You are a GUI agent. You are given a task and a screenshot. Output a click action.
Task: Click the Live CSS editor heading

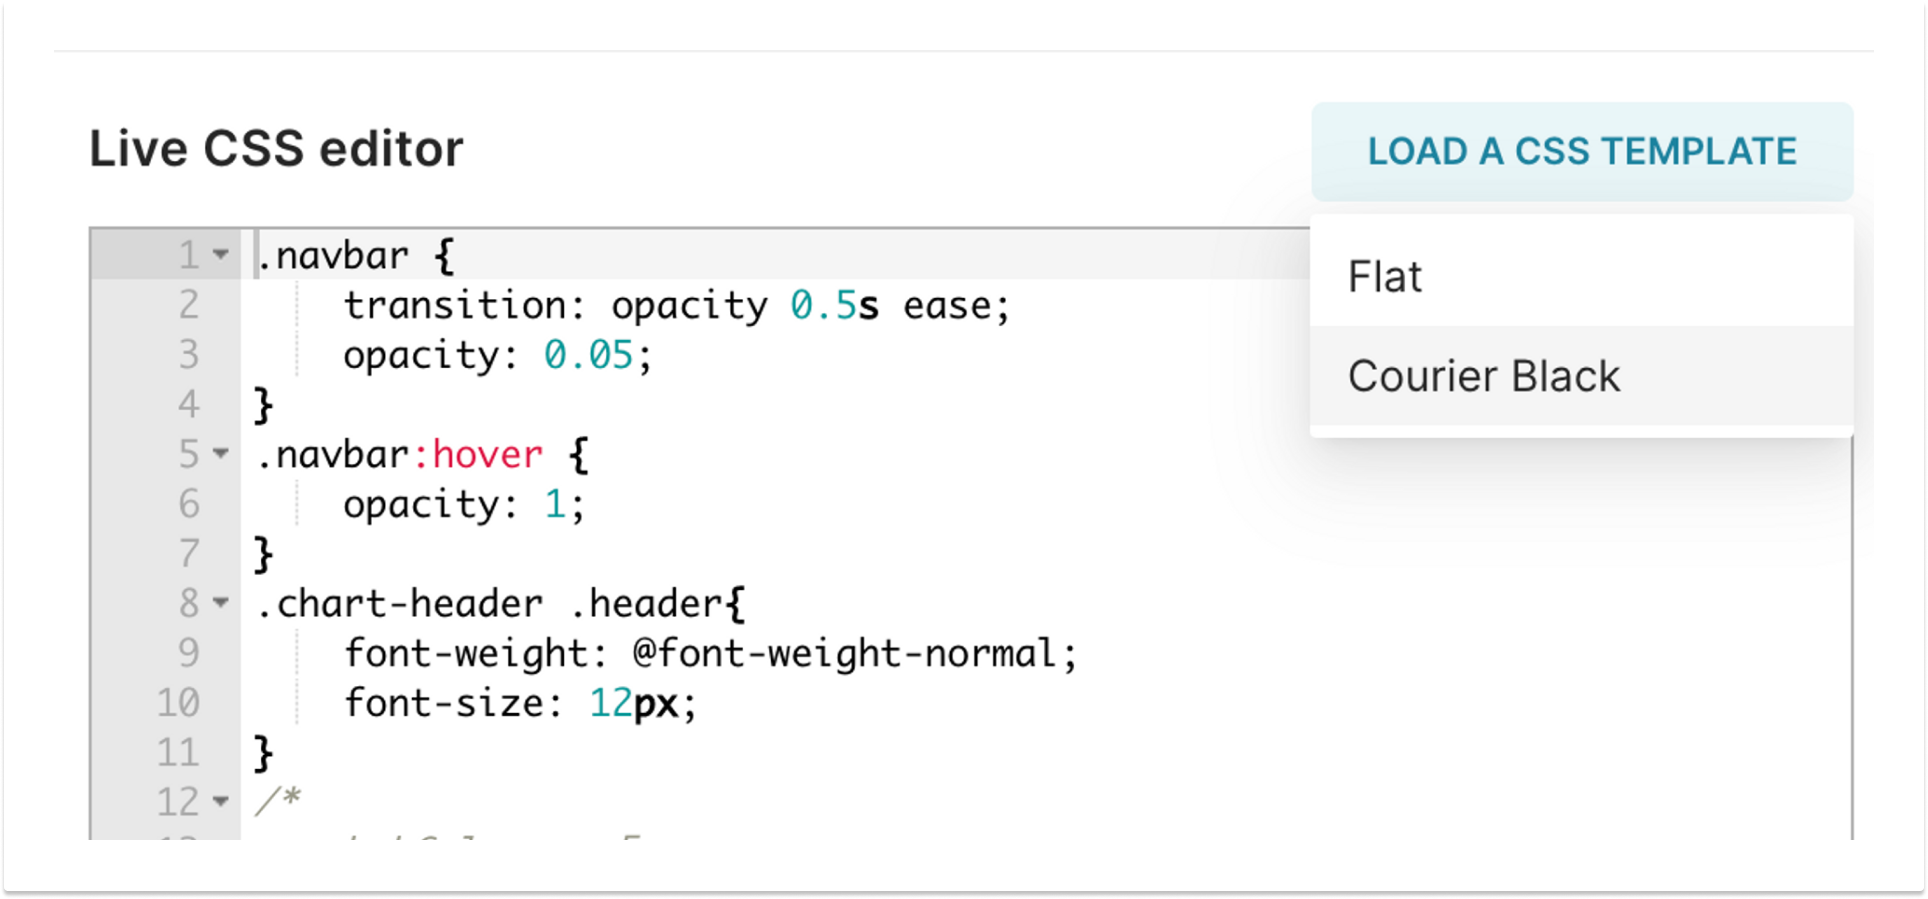tap(276, 148)
